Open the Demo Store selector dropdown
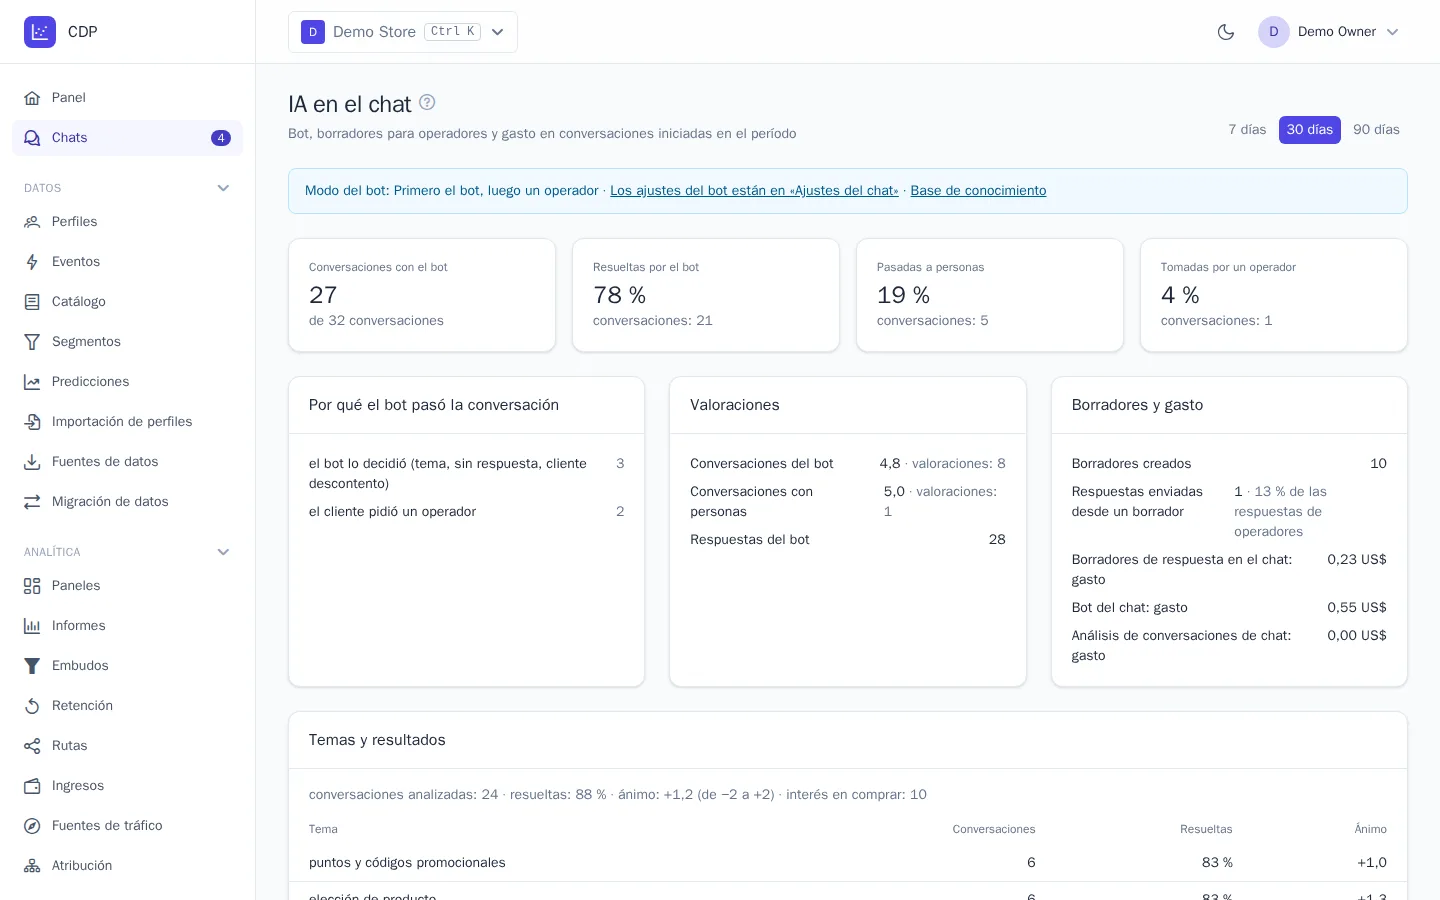This screenshot has width=1440, height=900. point(403,32)
